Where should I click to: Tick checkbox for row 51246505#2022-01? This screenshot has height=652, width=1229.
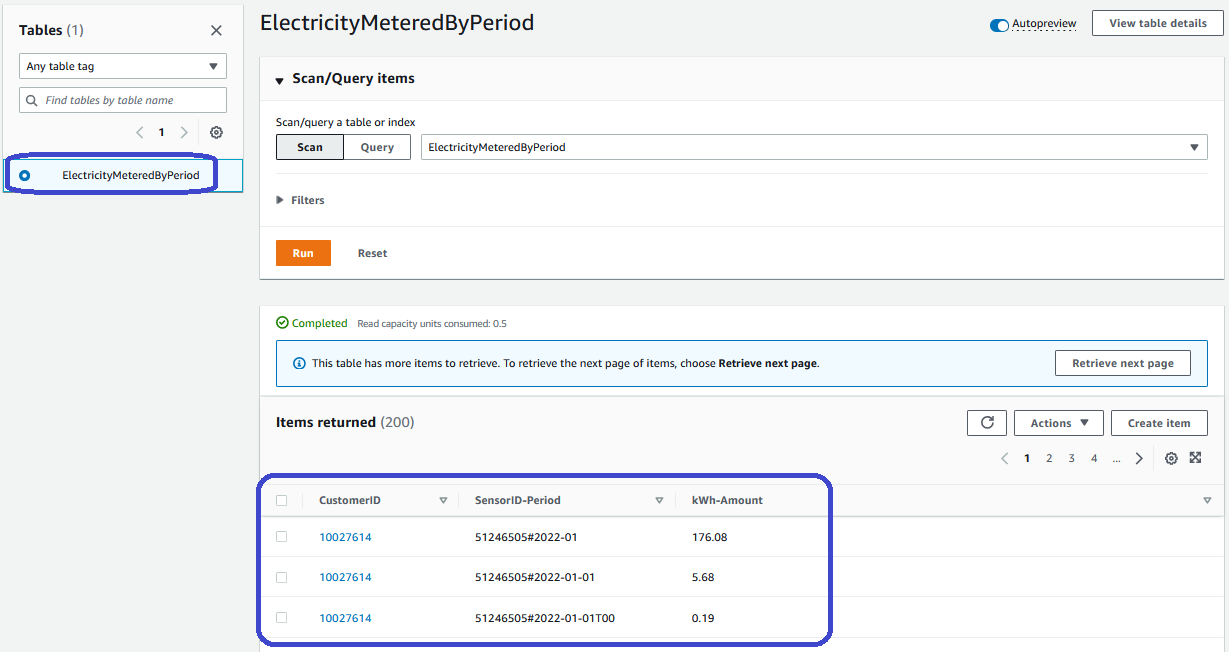coord(281,537)
